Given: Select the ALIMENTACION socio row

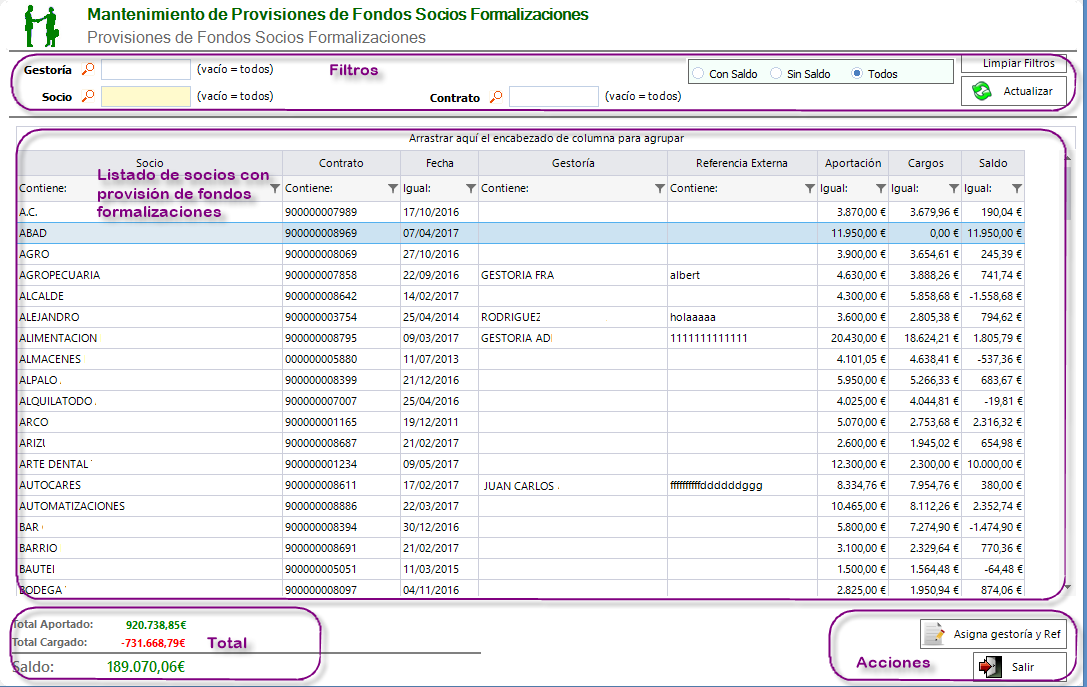Looking at the screenshot, I should click(521, 338).
